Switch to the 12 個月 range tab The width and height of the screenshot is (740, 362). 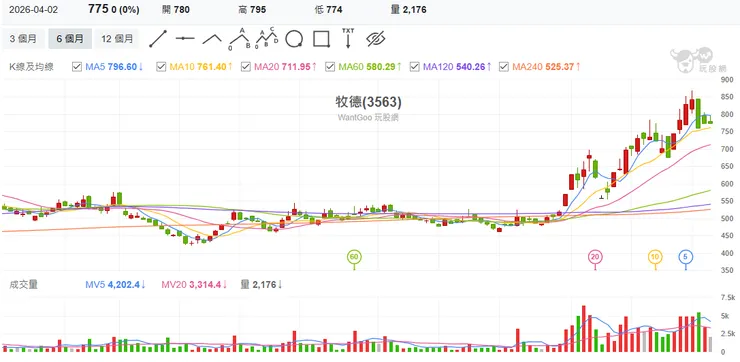pyautogui.click(x=117, y=39)
